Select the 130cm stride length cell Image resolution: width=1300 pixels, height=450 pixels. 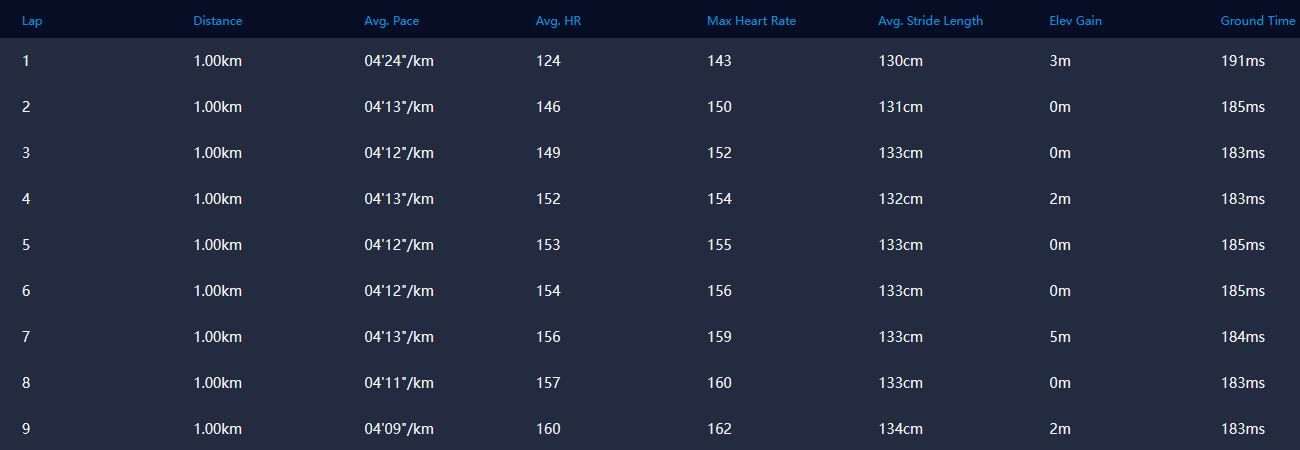pos(900,61)
